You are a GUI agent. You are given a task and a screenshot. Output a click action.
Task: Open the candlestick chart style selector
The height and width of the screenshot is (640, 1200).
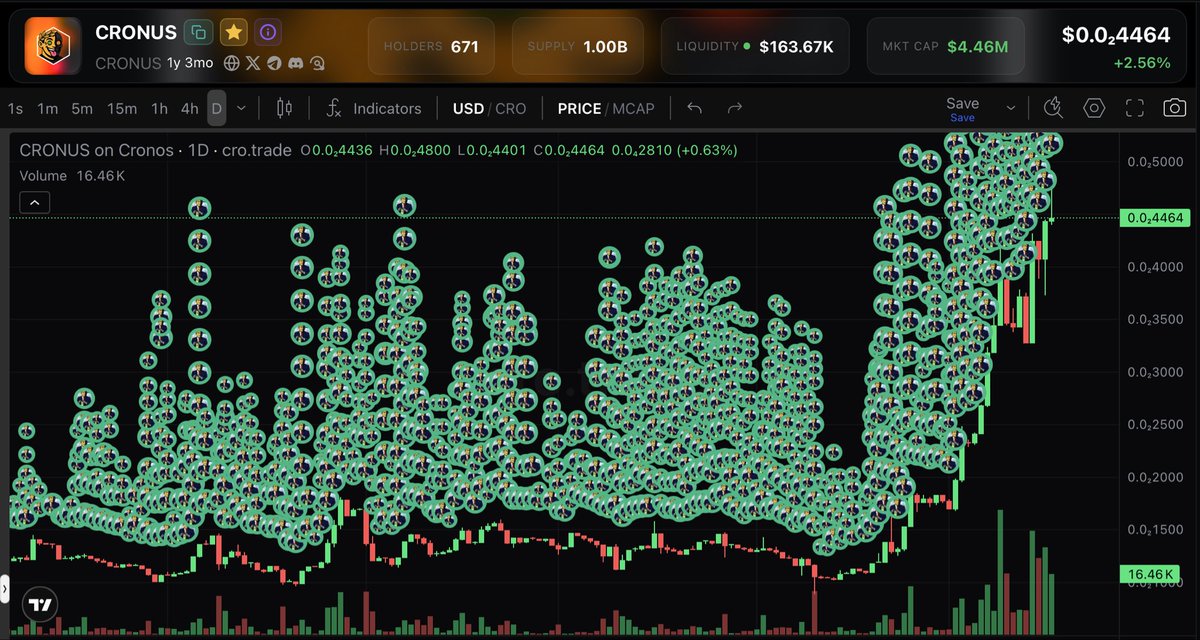click(283, 108)
